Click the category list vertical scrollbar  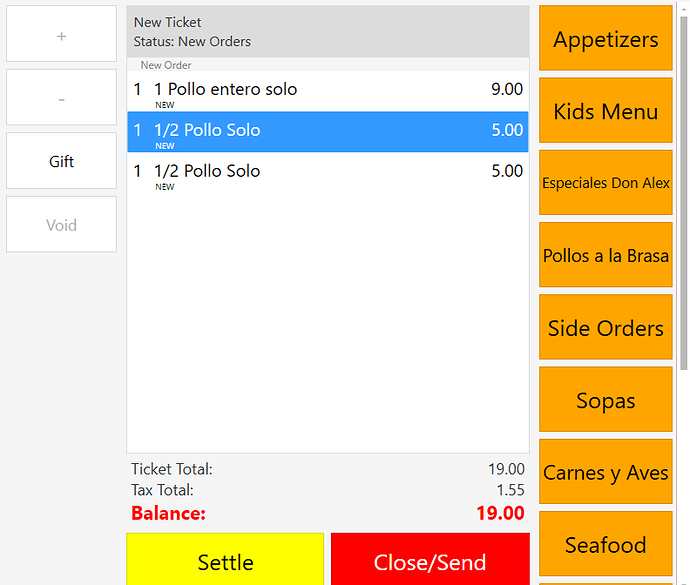[x=683, y=194]
